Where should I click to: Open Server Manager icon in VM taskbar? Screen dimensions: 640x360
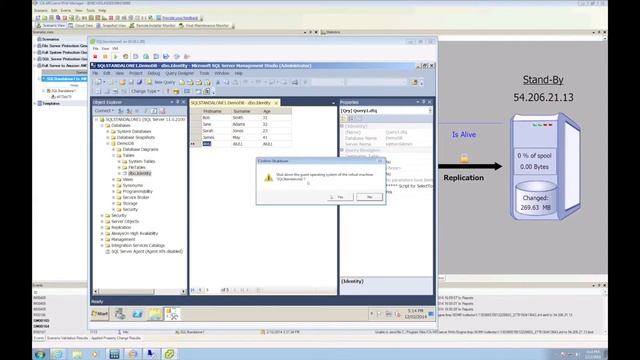120,314
